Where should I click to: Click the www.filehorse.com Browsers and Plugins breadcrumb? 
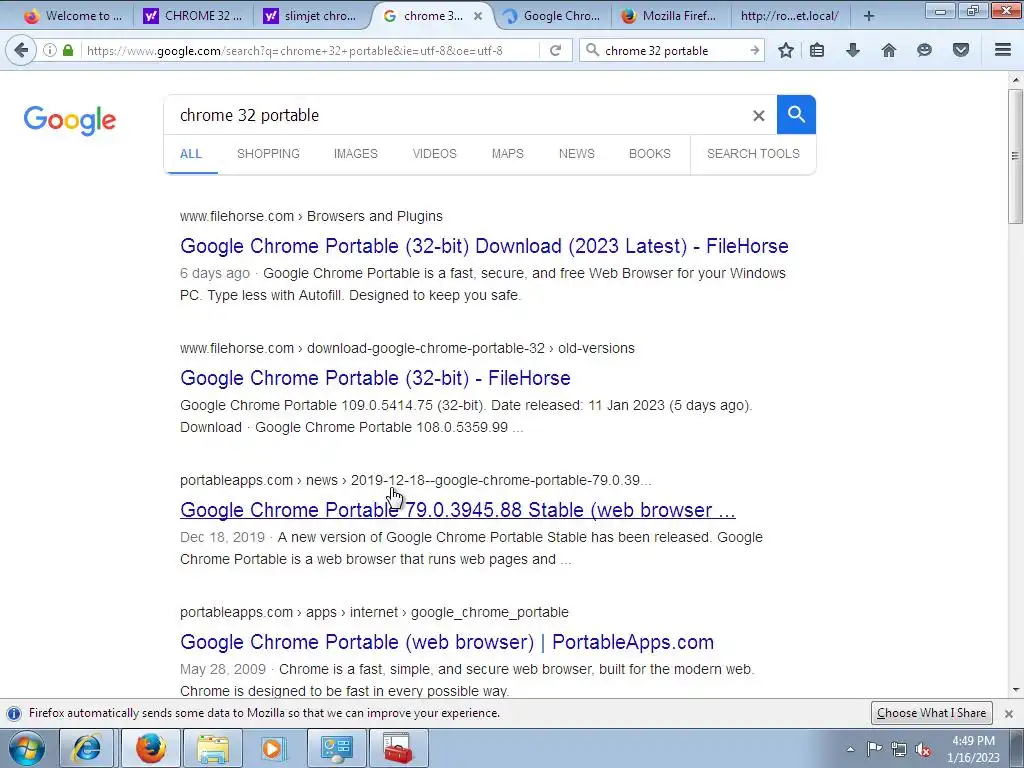[x=311, y=216]
